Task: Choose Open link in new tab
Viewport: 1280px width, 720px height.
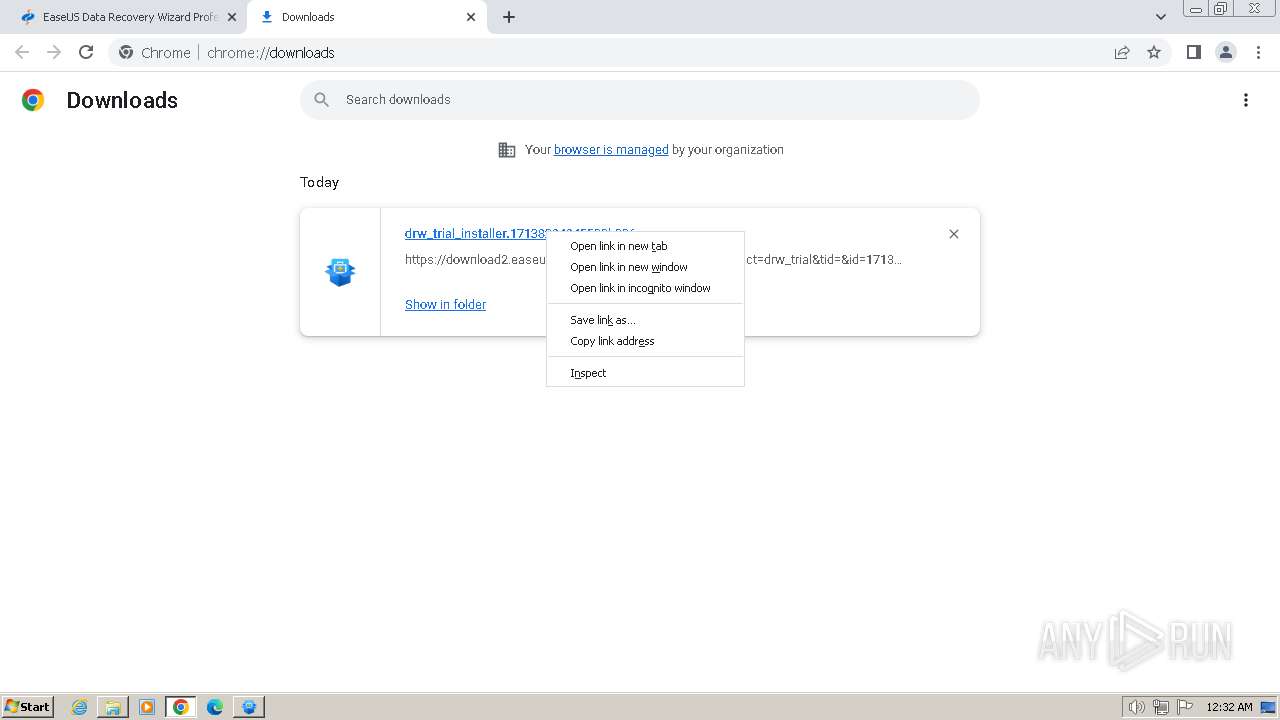Action: [645, 246]
